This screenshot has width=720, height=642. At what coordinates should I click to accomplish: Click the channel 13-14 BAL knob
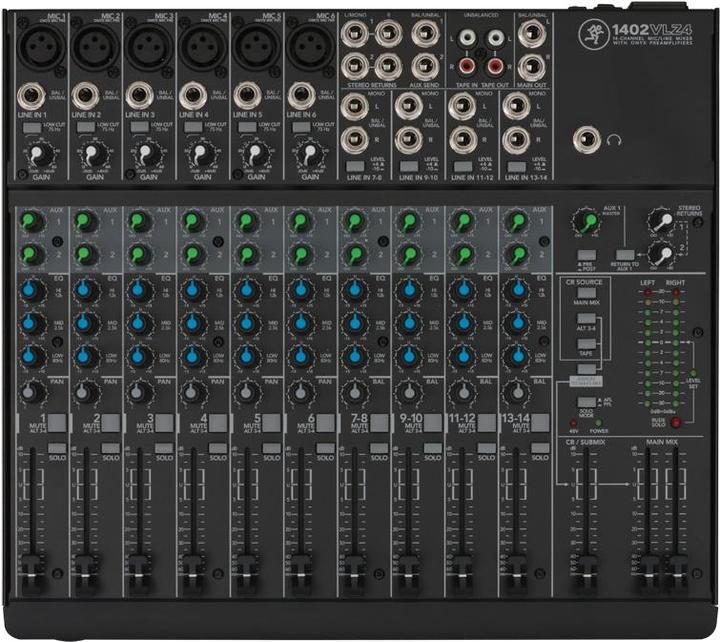(516, 392)
